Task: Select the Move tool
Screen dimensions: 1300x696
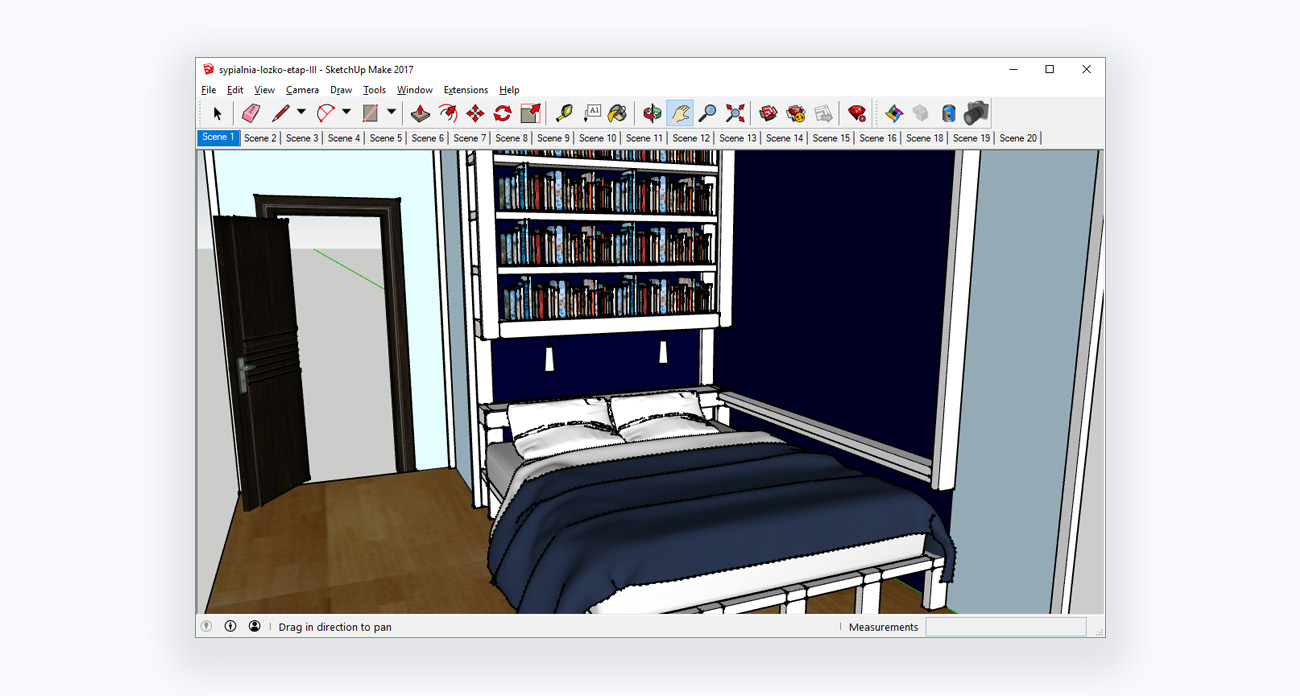Action: point(475,113)
